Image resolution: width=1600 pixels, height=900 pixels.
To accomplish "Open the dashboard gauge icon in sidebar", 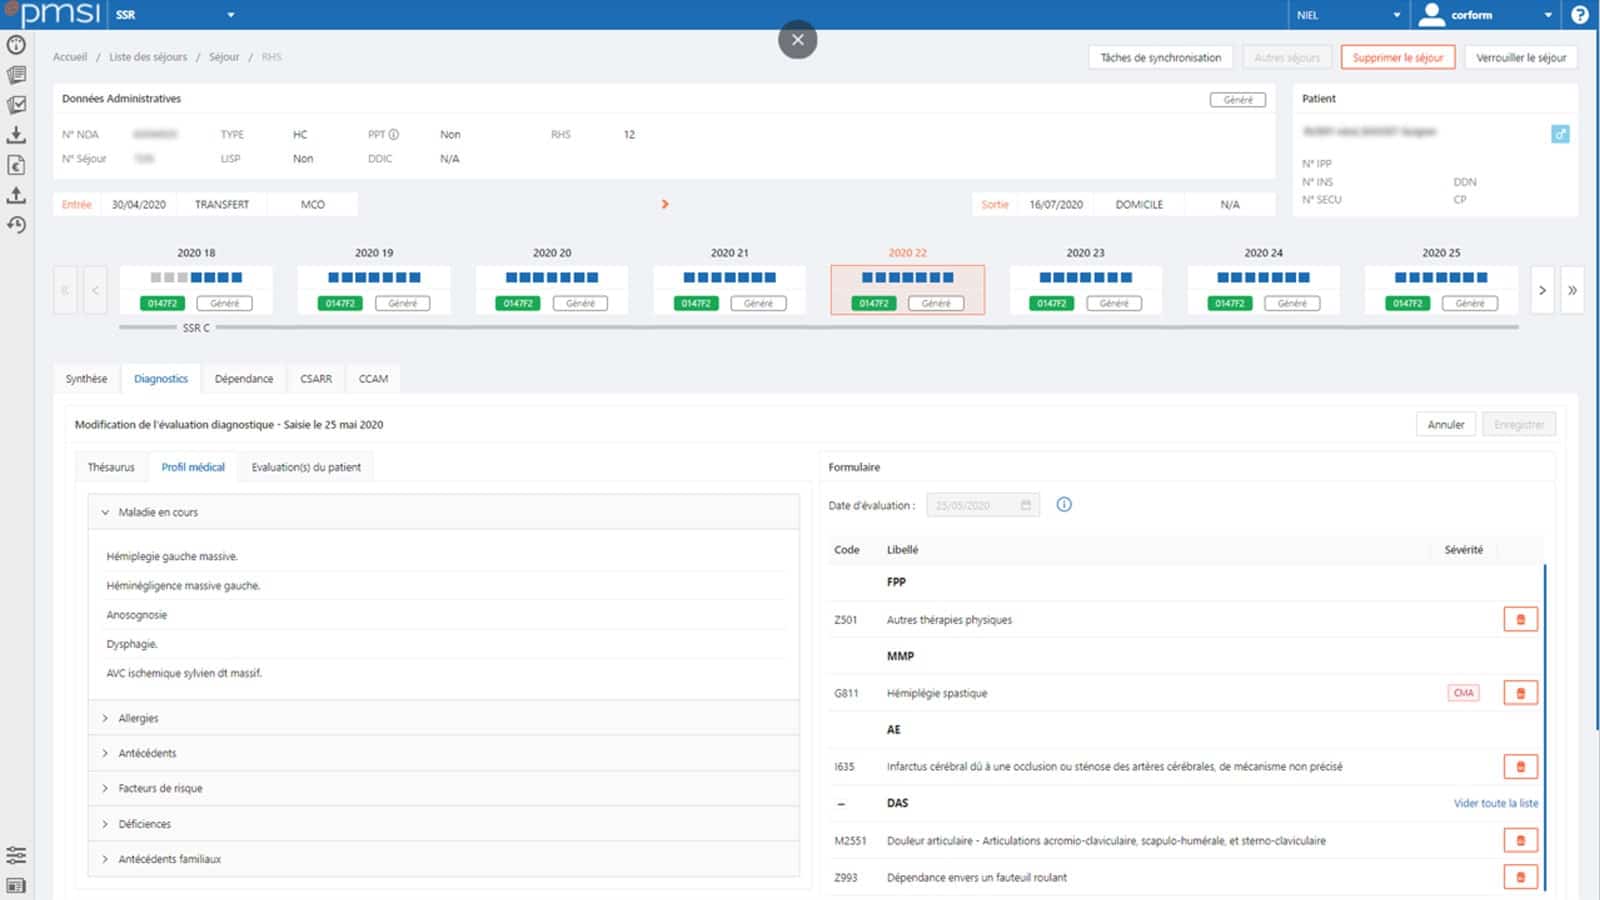I will click(x=16, y=45).
